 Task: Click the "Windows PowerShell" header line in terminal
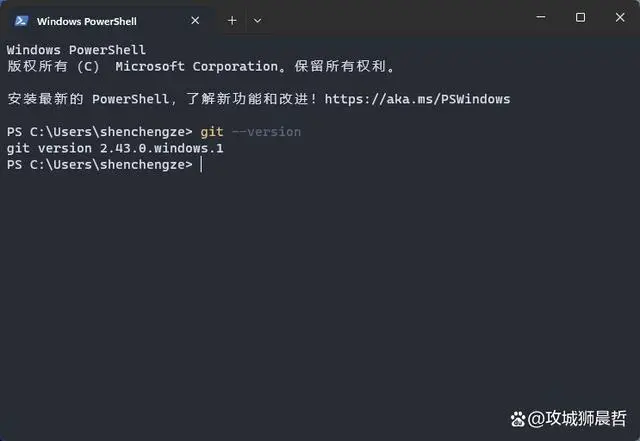click(76, 50)
